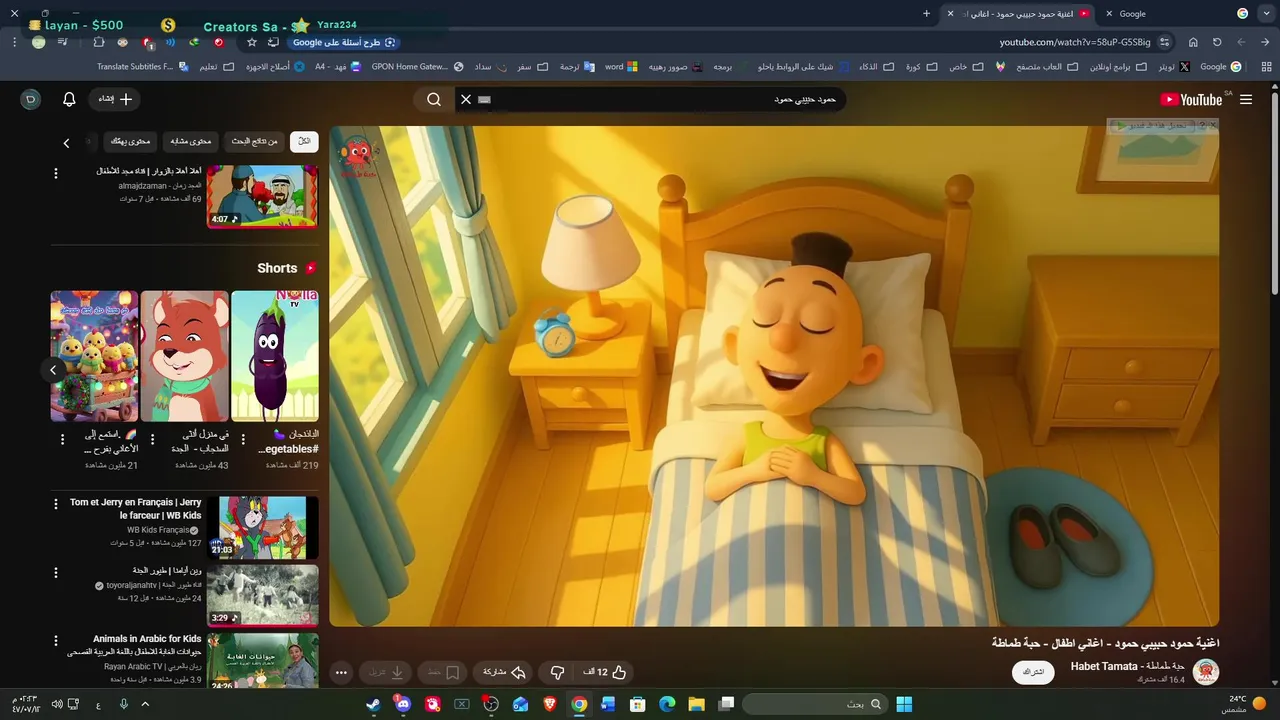Click 'Ask Google' lens button in address bar
The height and width of the screenshot is (720, 1280).
point(344,42)
